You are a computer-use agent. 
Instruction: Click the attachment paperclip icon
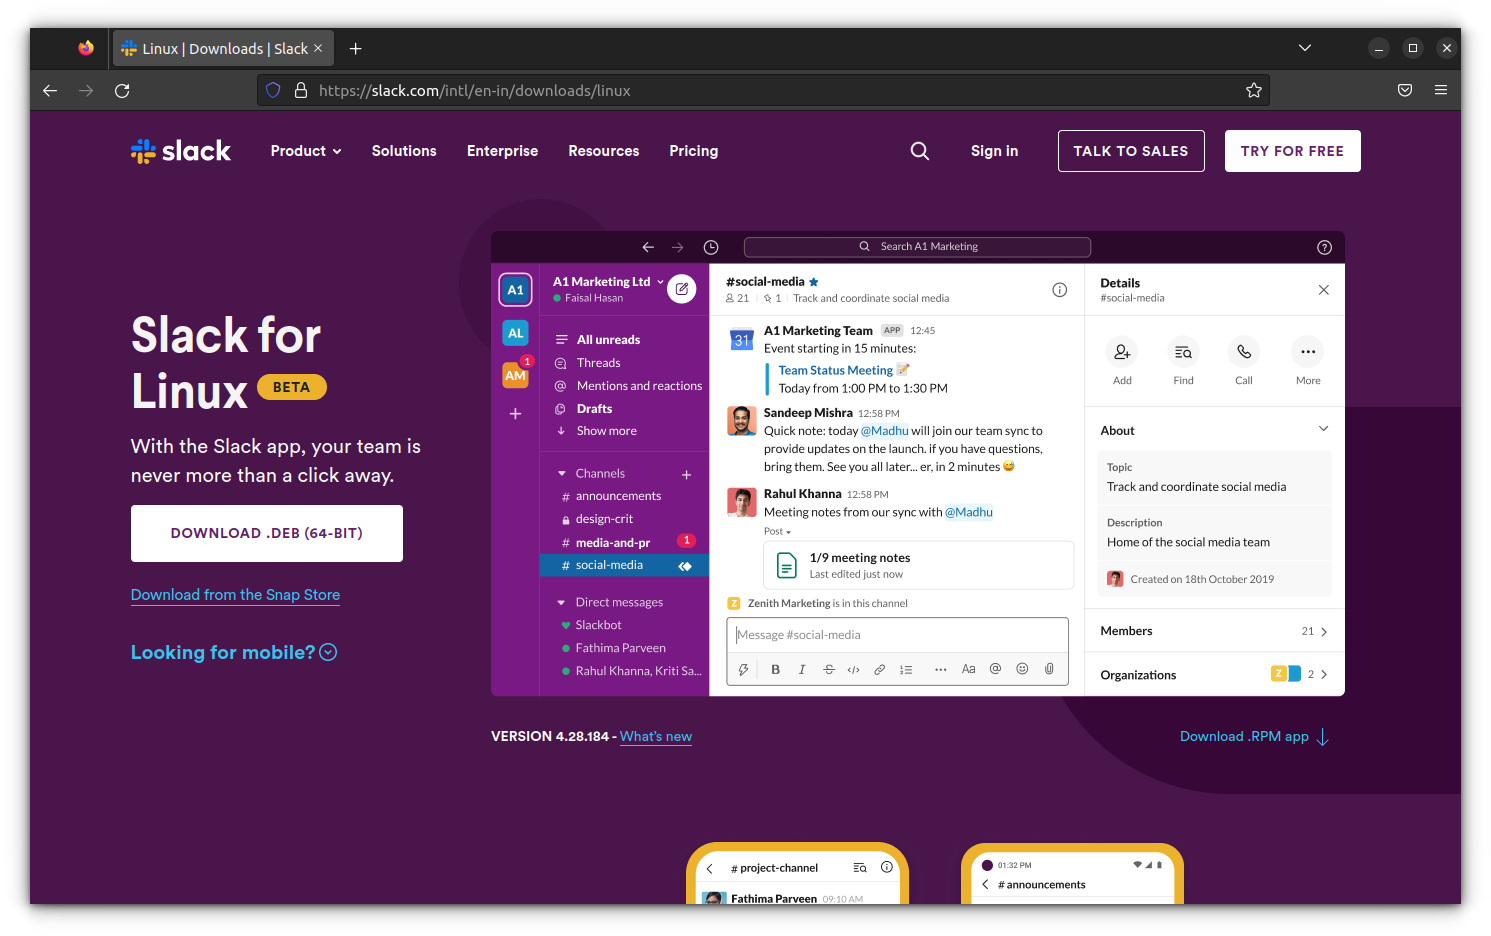coord(1049,669)
